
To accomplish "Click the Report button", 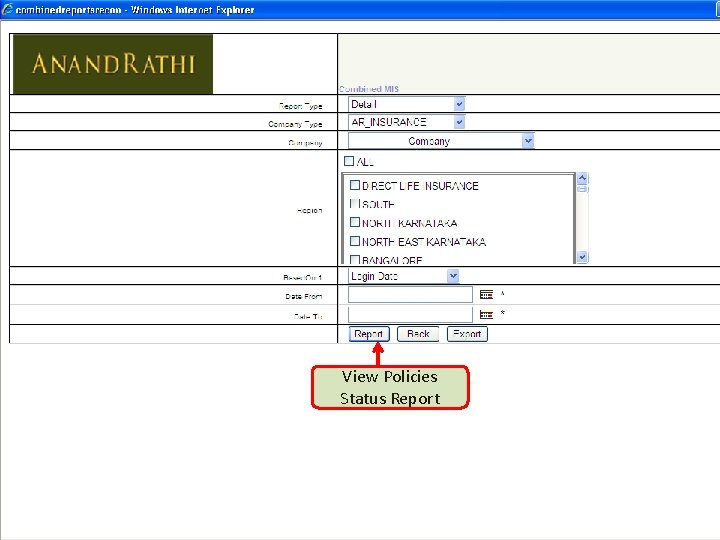I will [369, 334].
